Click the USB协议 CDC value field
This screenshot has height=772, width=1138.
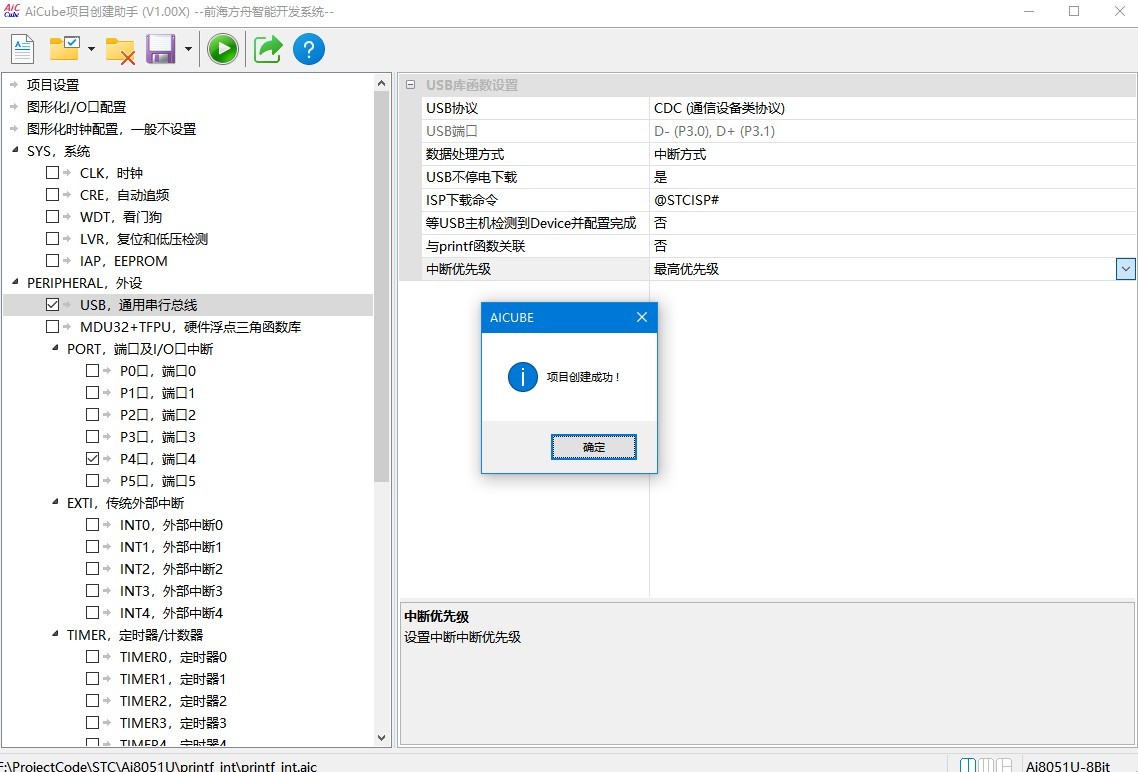point(720,107)
